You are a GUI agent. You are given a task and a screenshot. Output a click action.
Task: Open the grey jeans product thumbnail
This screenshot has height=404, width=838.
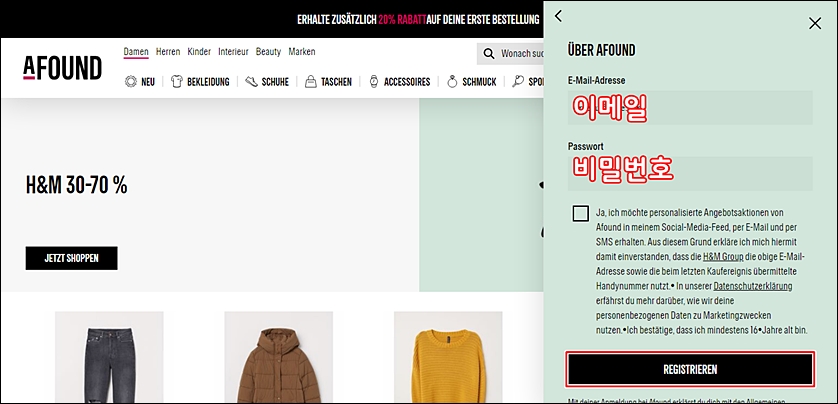click(x=109, y=358)
